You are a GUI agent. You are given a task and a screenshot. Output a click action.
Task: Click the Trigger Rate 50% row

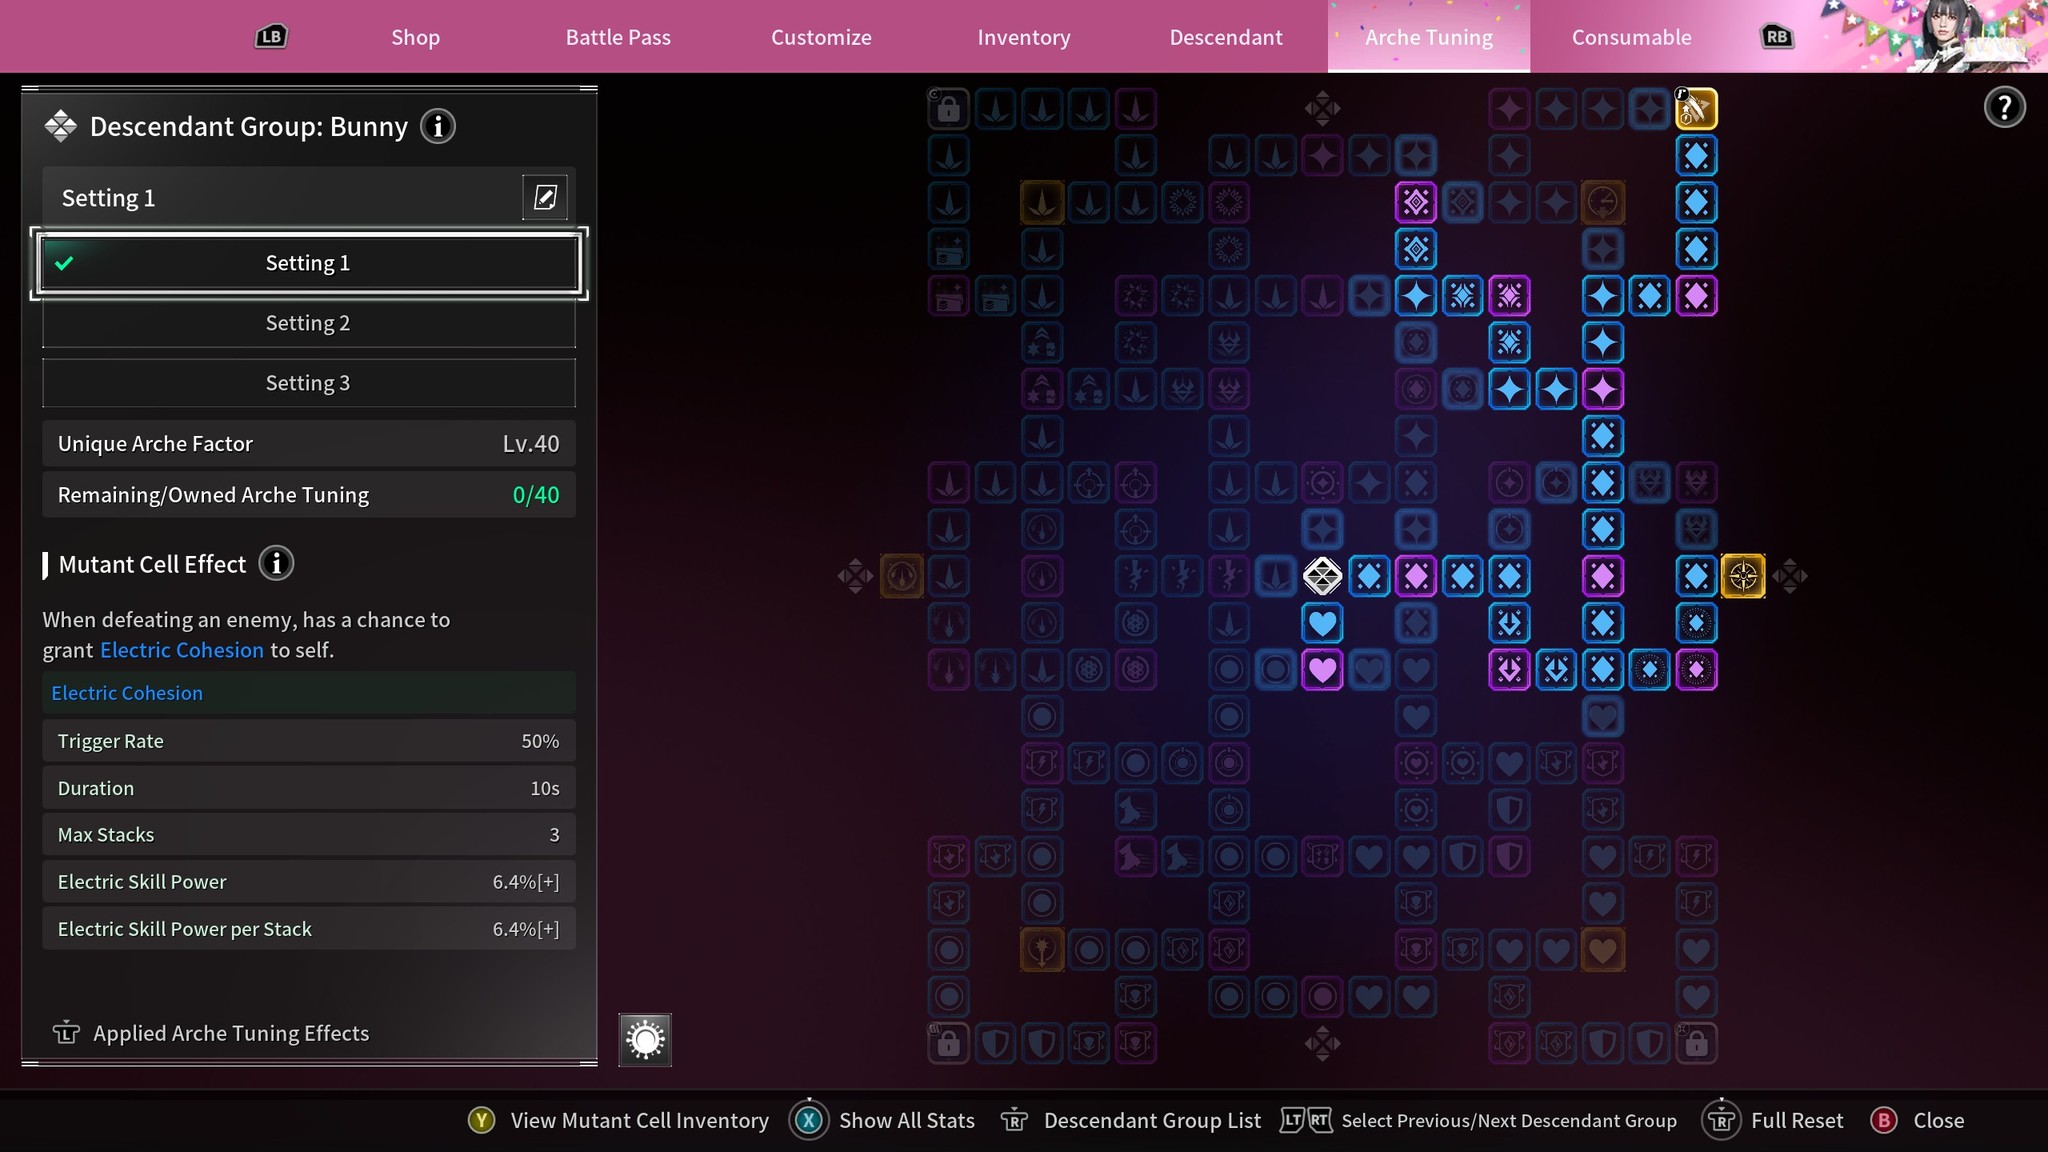309,741
